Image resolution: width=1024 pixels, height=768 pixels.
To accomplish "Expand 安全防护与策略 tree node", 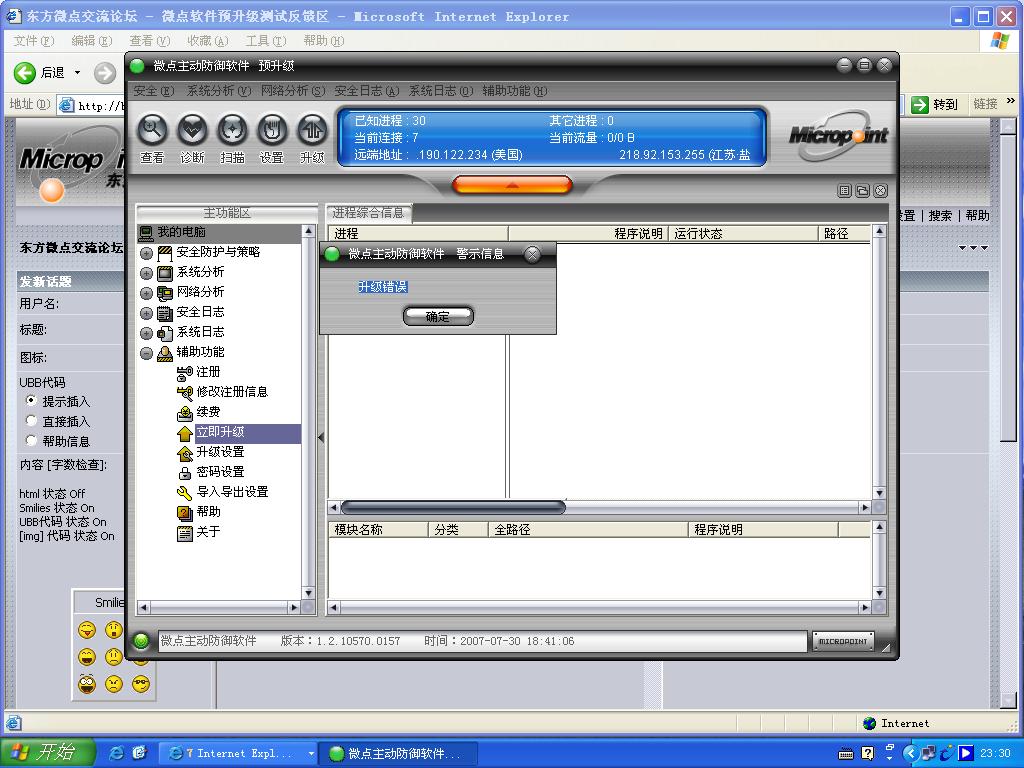I will [146, 253].
